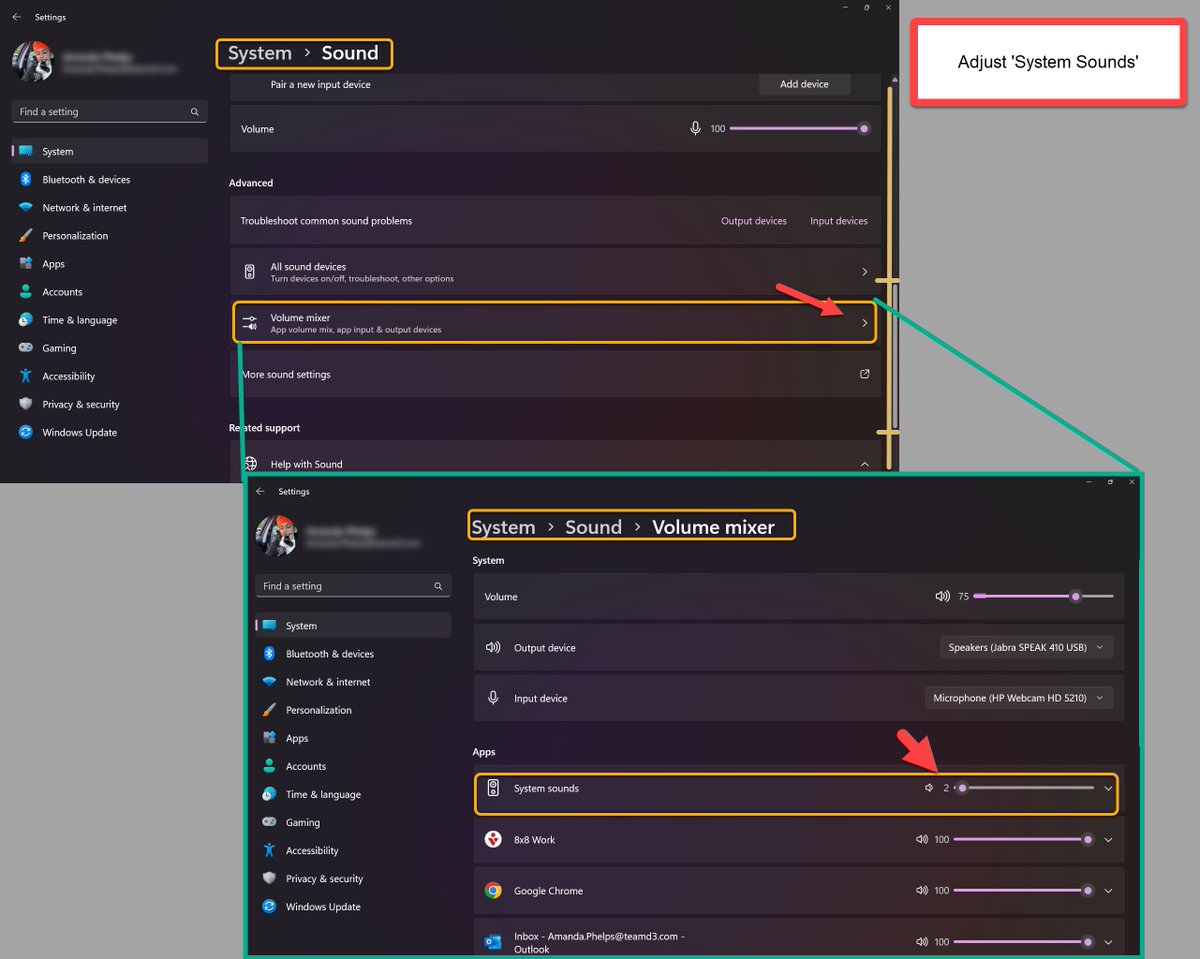Image resolution: width=1200 pixels, height=959 pixels.
Task: Expand the Google Chrome row chevron
Action: click(x=1108, y=891)
